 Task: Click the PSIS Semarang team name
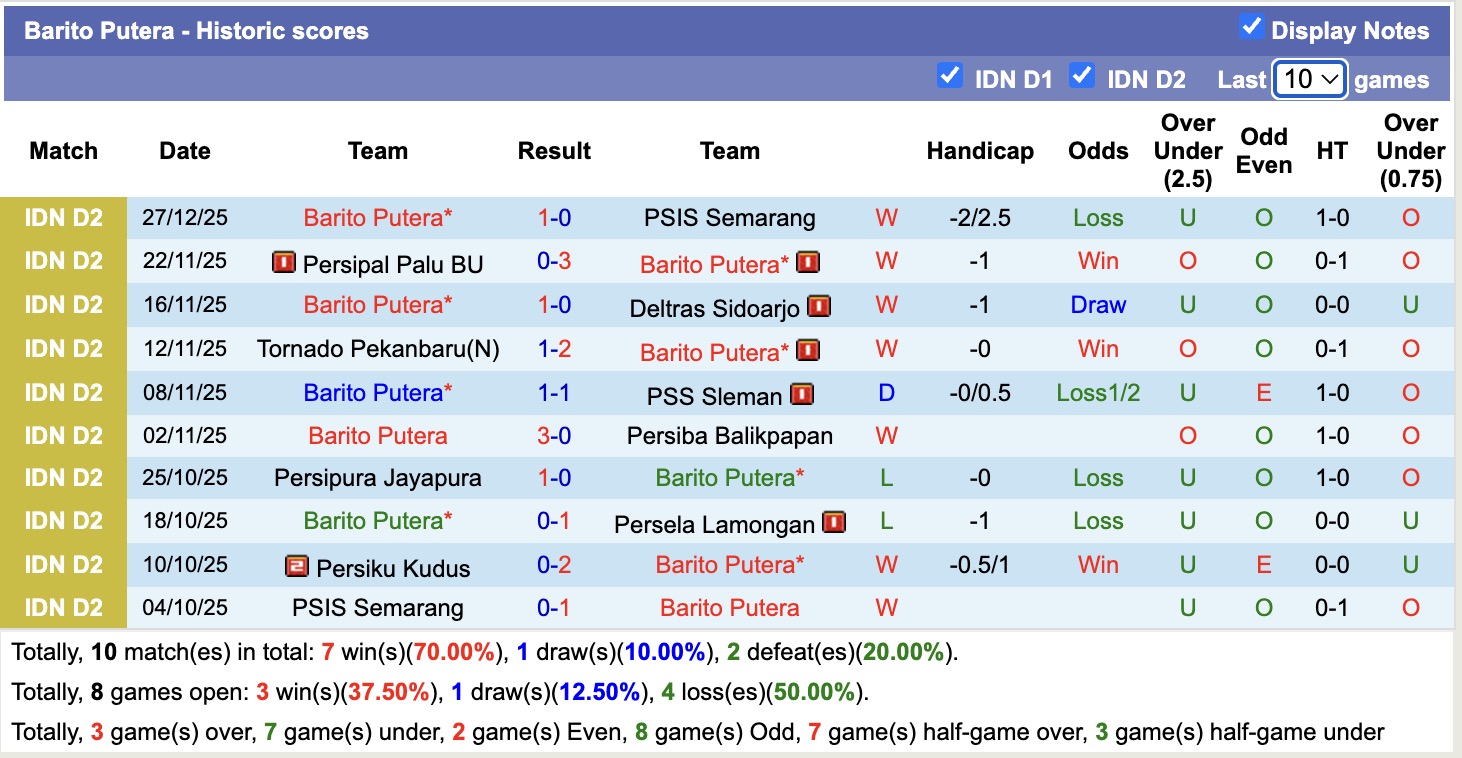(730, 217)
